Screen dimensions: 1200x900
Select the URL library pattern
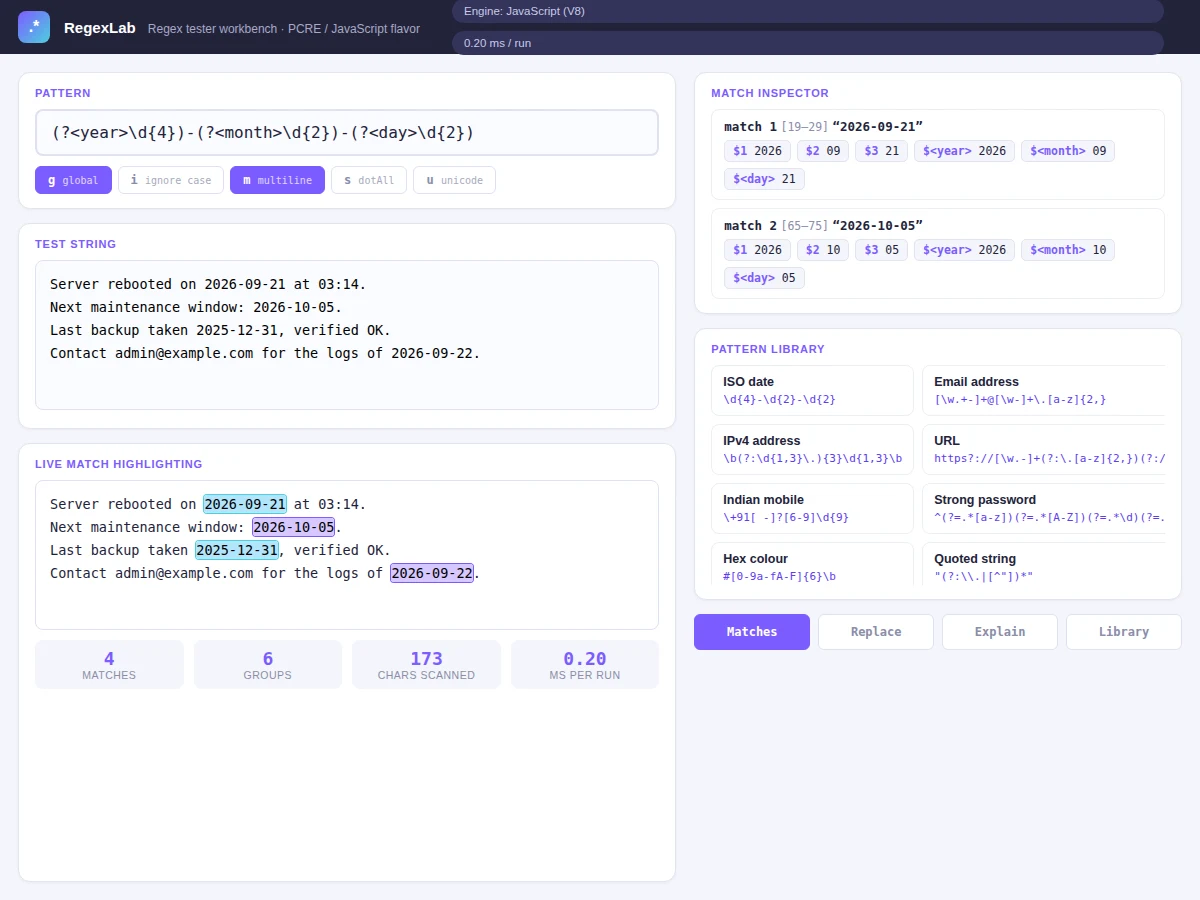1044,449
